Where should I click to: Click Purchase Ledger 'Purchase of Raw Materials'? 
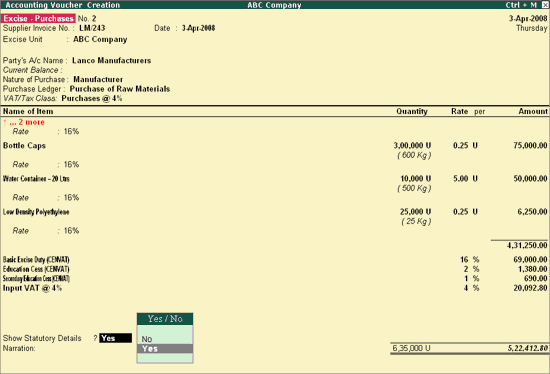point(120,89)
